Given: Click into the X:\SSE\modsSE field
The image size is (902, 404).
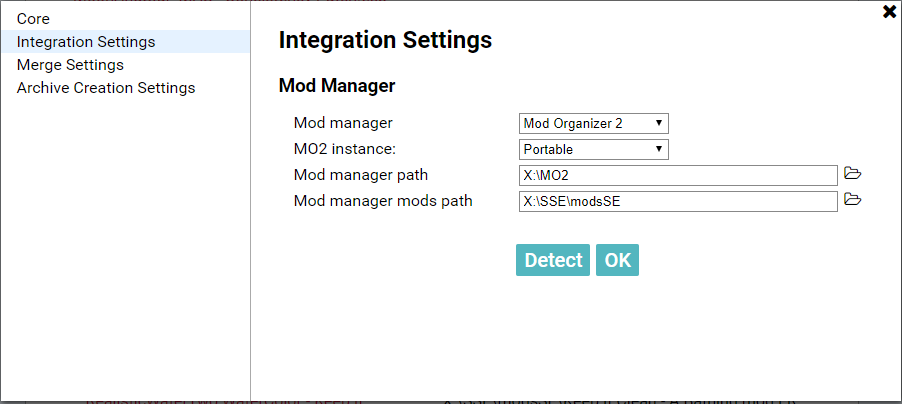Looking at the screenshot, I should pyautogui.click(x=677, y=202).
